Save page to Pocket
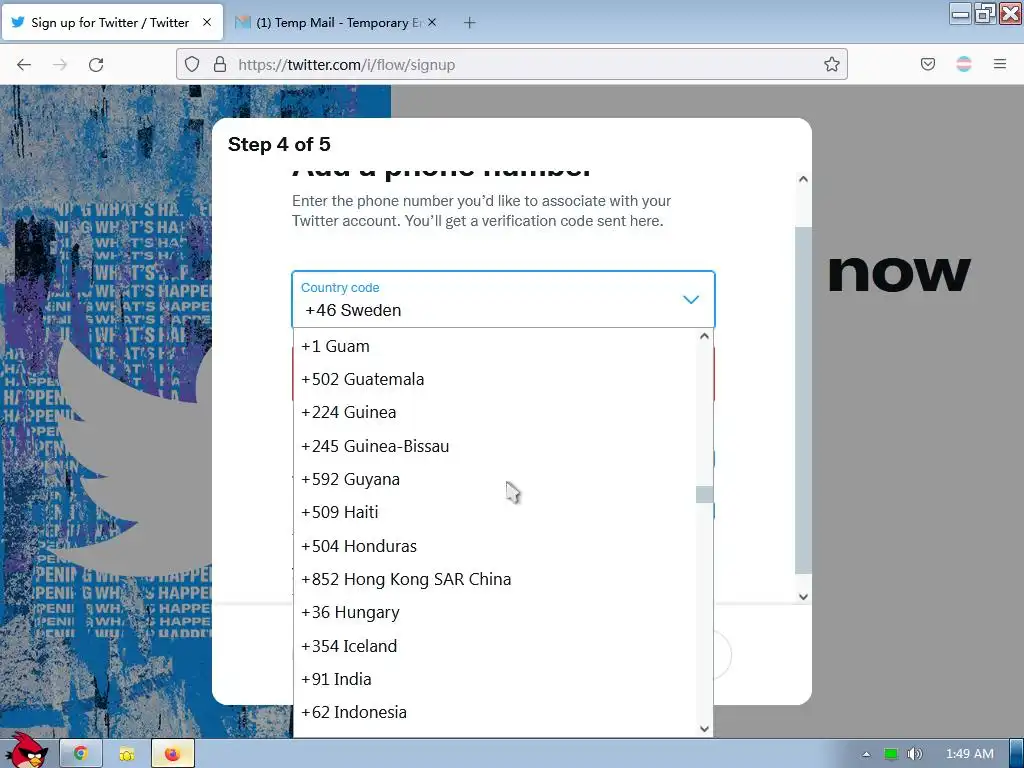1024x768 pixels. (x=928, y=64)
